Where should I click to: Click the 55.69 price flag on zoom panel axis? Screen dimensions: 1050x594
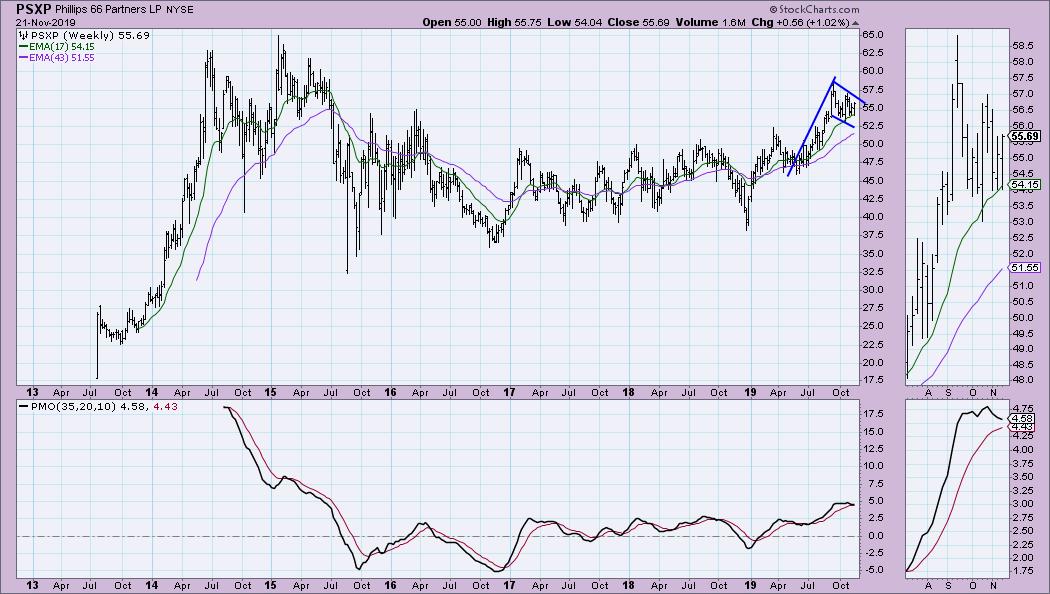coord(1025,137)
